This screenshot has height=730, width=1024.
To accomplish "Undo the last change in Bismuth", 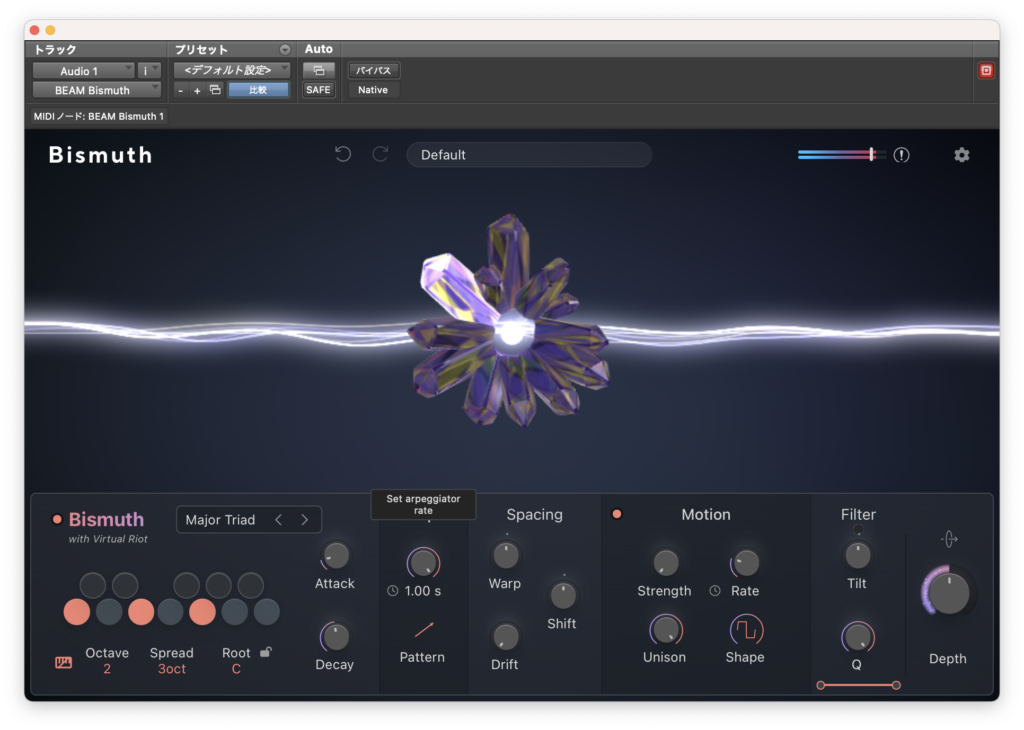I will (343, 154).
